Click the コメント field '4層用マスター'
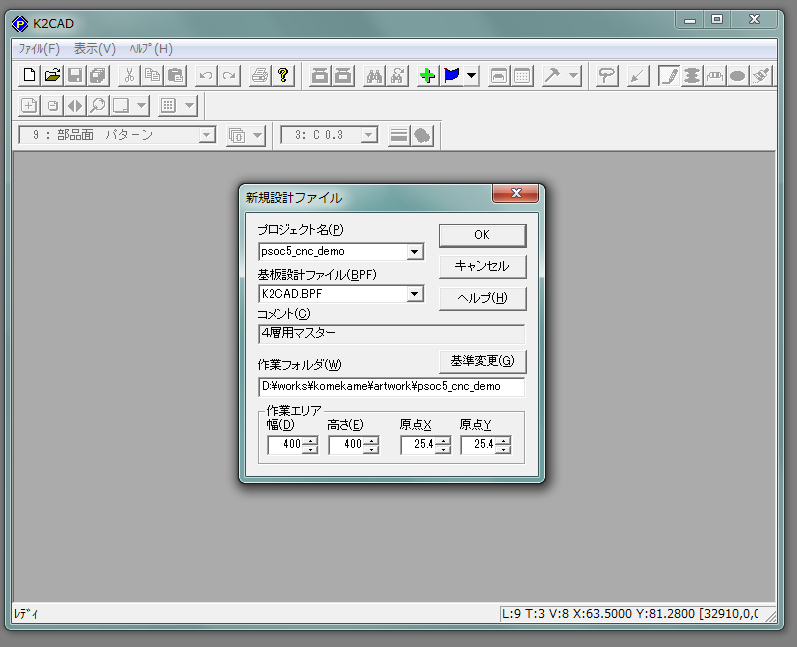Image resolution: width=797 pixels, height=647 pixels. (x=391, y=333)
